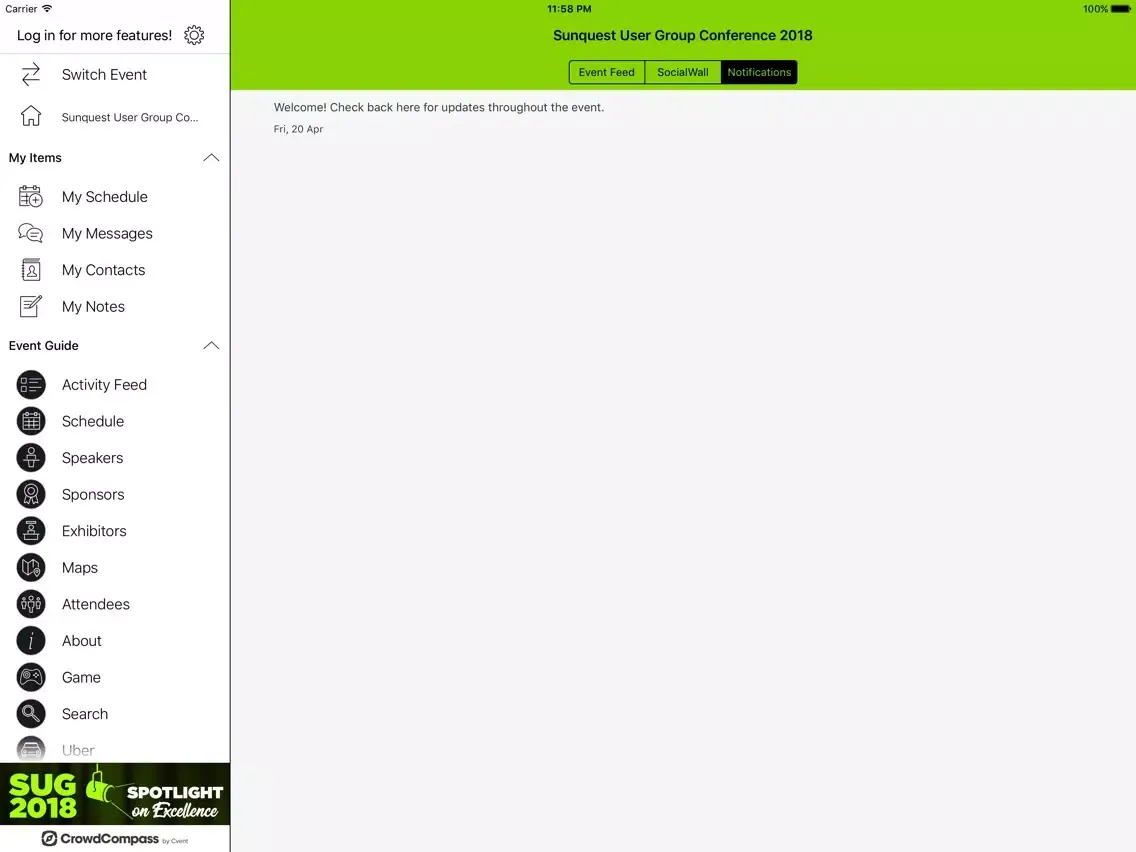The height and width of the screenshot is (852, 1136).
Task: Tap the My Notes pencil icon
Action: click(x=31, y=306)
